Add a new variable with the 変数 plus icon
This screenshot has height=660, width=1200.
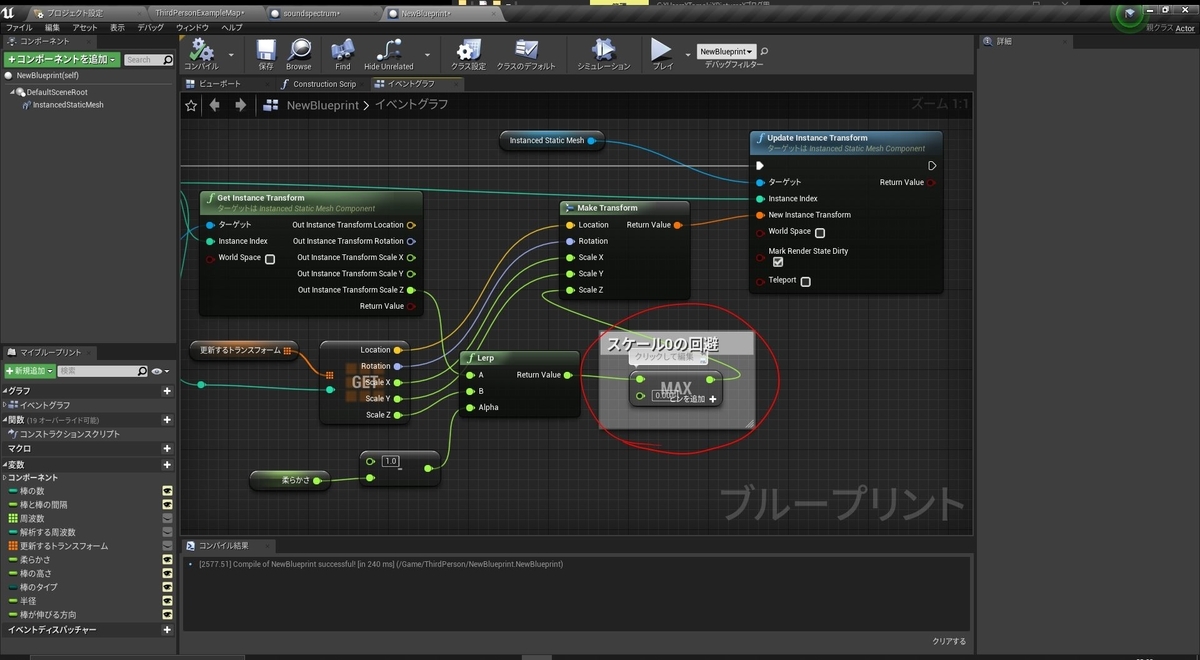pos(167,465)
